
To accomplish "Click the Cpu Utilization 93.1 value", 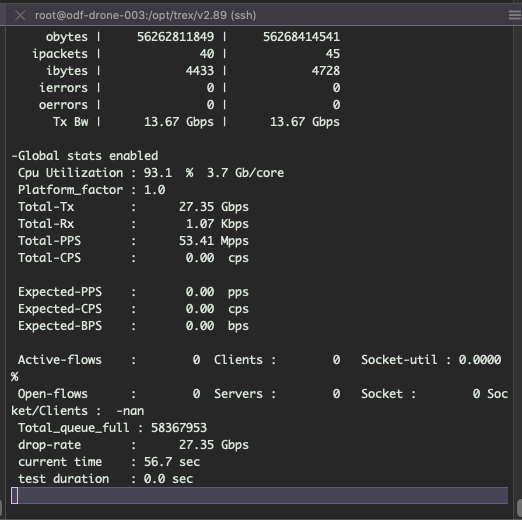I will point(158,173).
